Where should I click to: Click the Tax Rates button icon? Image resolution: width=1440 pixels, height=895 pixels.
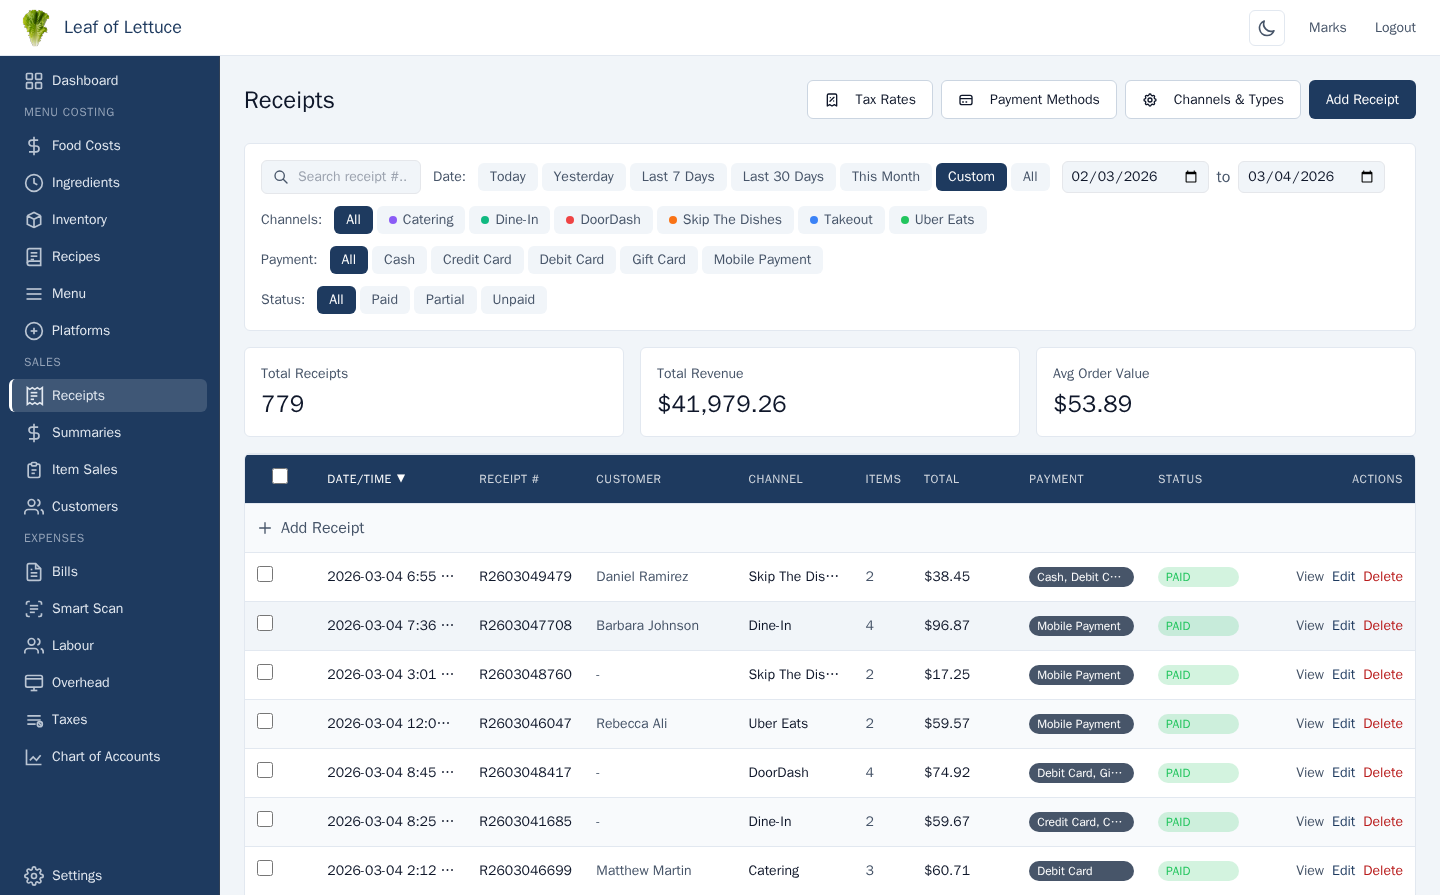tap(832, 100)
